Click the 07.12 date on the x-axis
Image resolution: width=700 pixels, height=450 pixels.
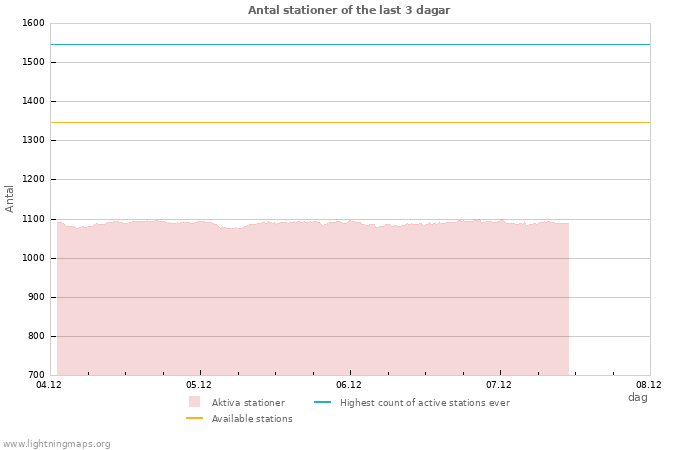click(499, 385)
